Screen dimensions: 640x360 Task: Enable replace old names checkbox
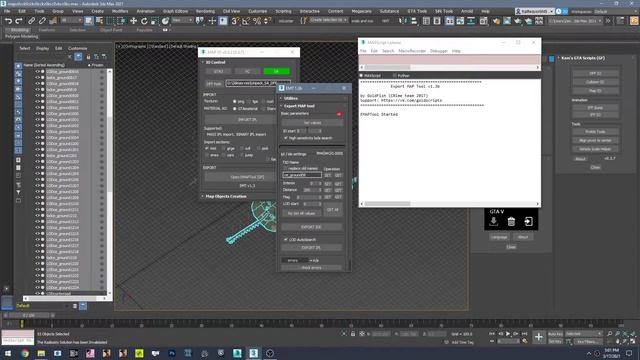[285, 168]
